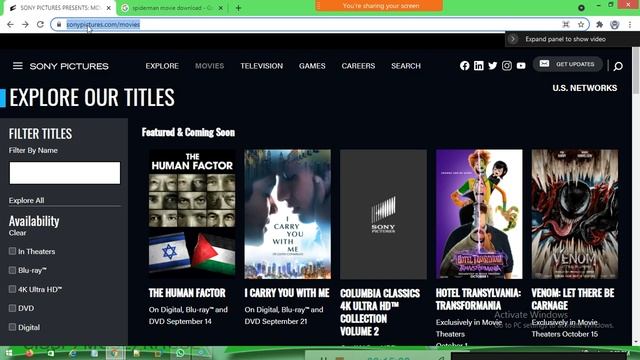The image size is (640, 360).
Task: Click the Featured & Coming Soon heading
Action: tap(188, 132)
